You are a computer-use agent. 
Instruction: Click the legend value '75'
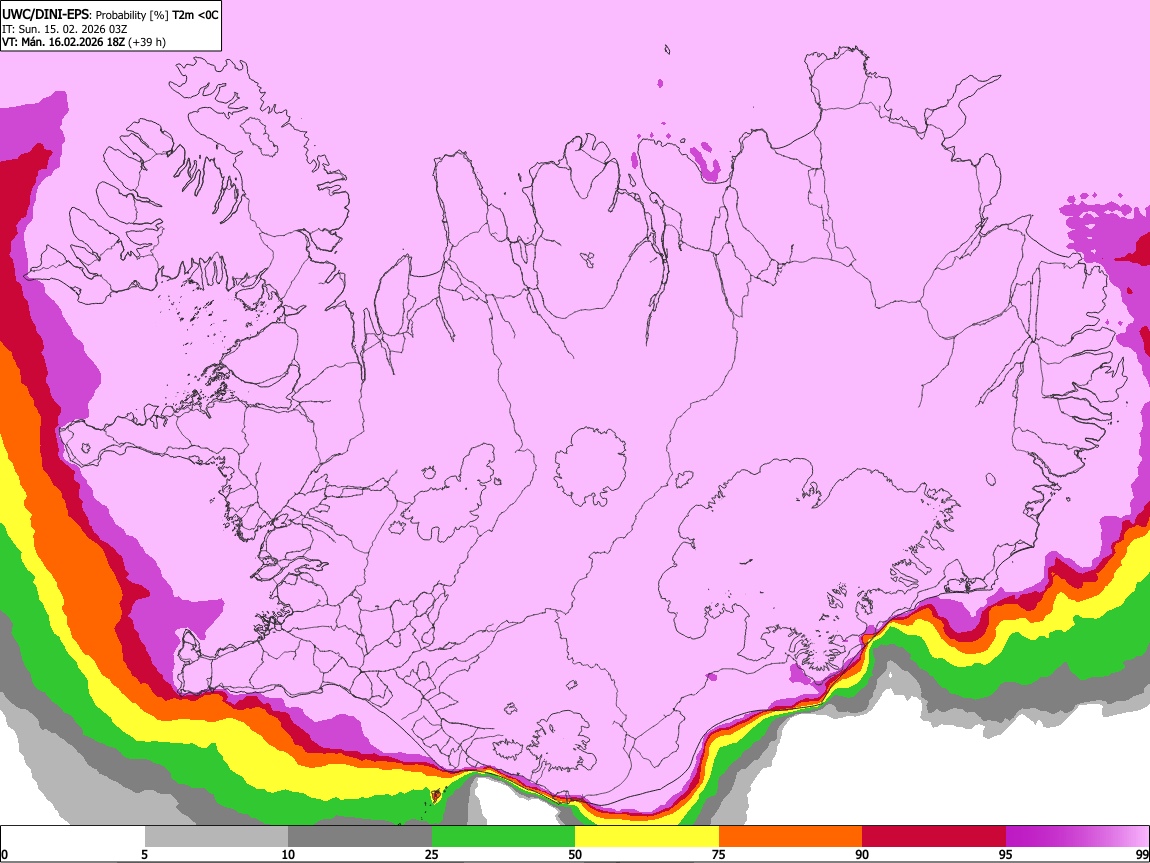coord(719,854)
